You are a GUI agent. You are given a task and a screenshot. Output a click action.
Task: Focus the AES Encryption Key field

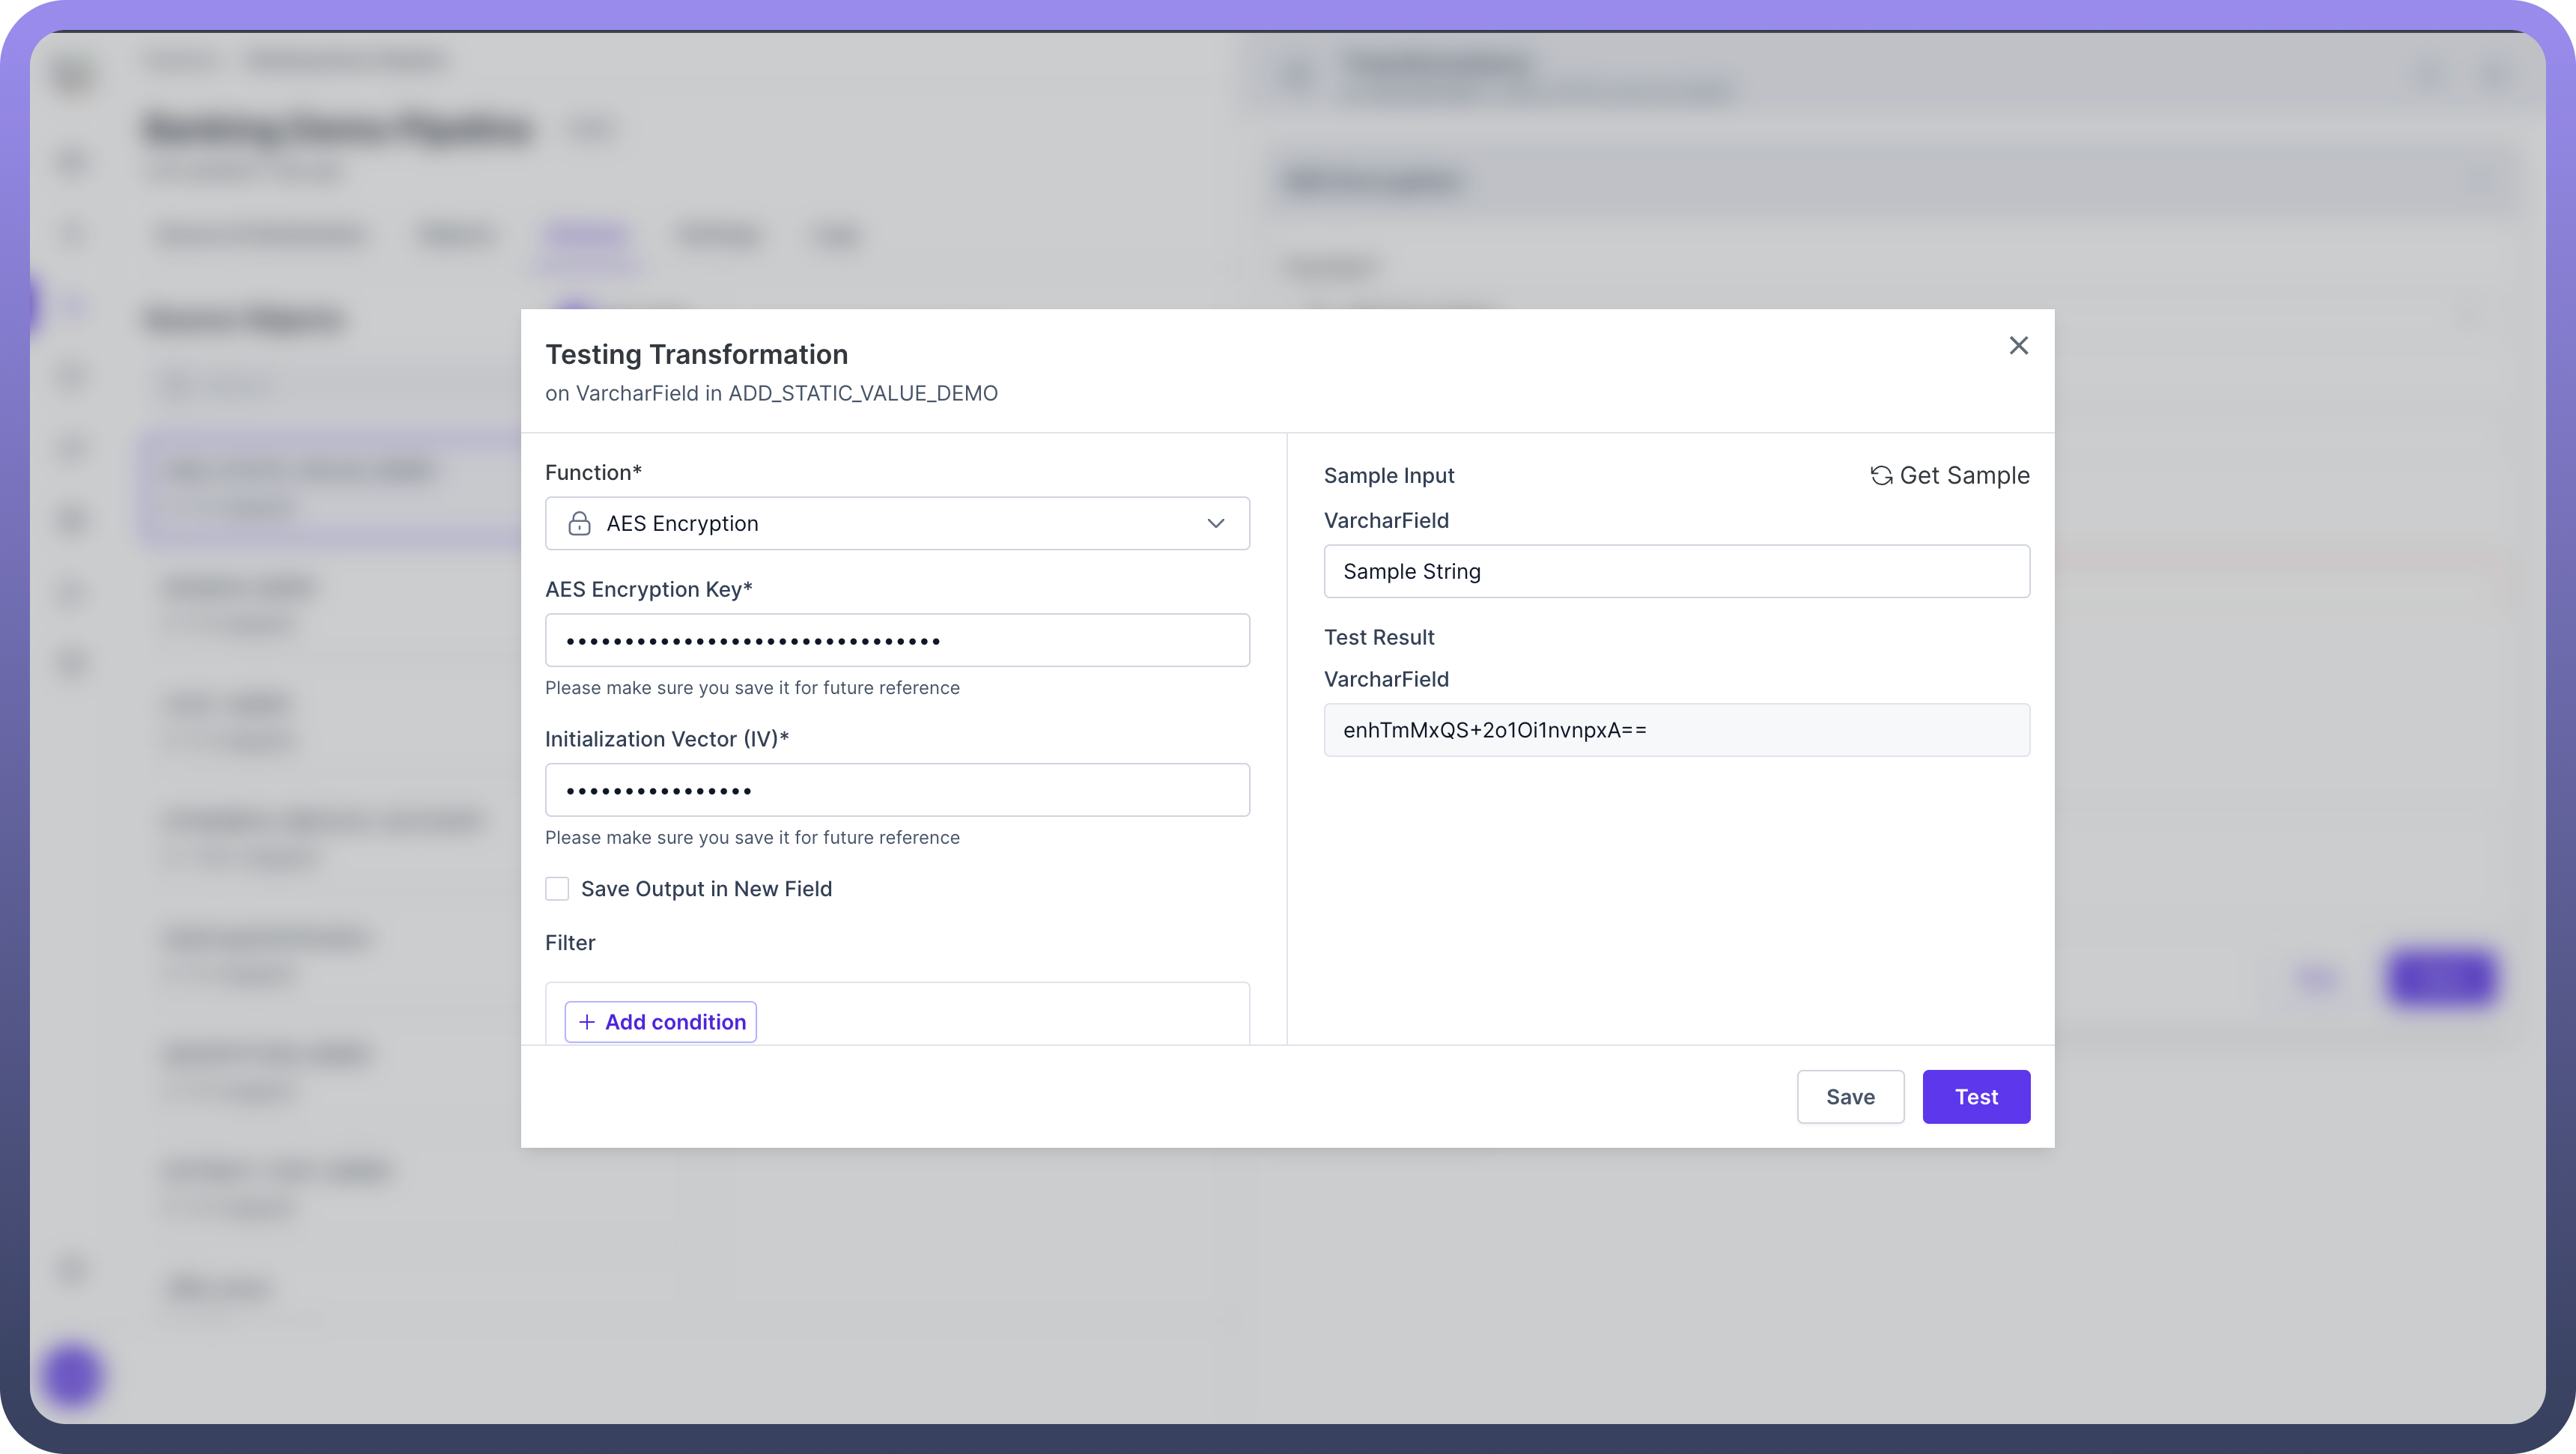(x=896, y=640)
